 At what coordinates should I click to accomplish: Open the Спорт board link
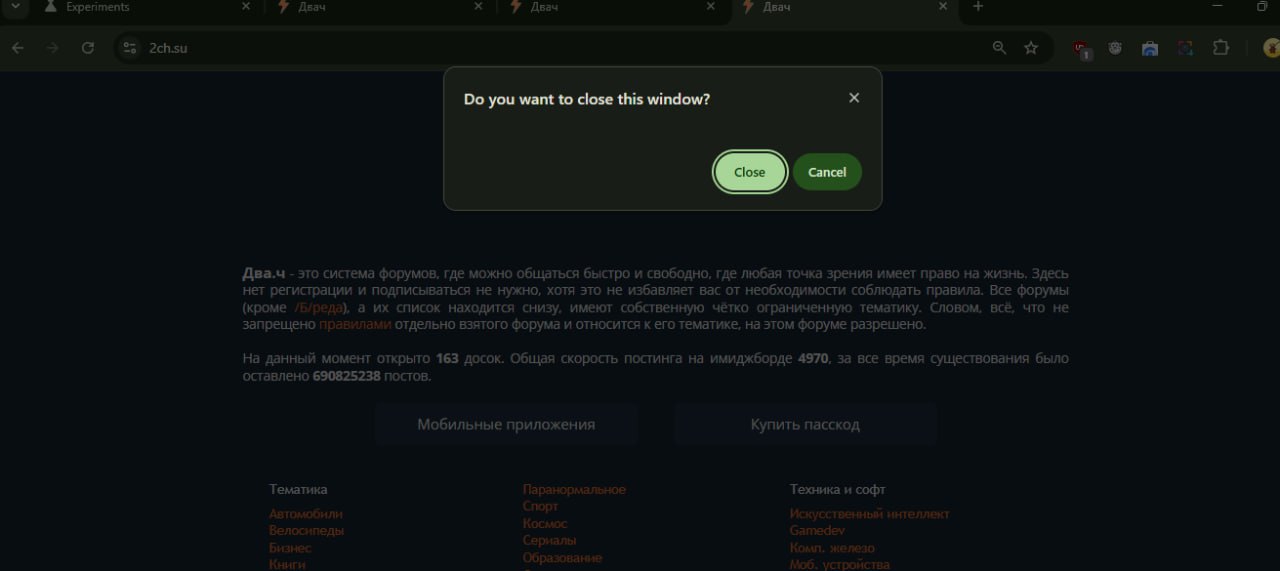coord(541,506)
